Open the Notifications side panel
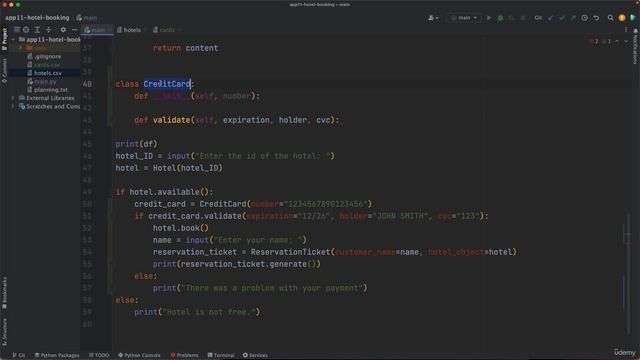 pos(635,46)
